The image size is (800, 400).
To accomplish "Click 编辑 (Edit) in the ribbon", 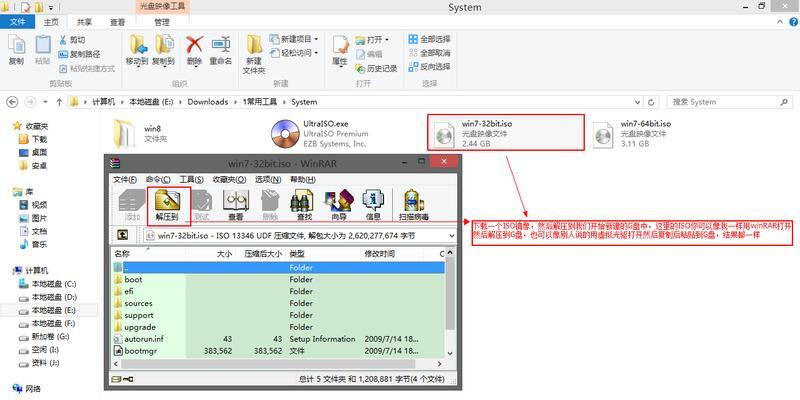I will pos(369,54).
